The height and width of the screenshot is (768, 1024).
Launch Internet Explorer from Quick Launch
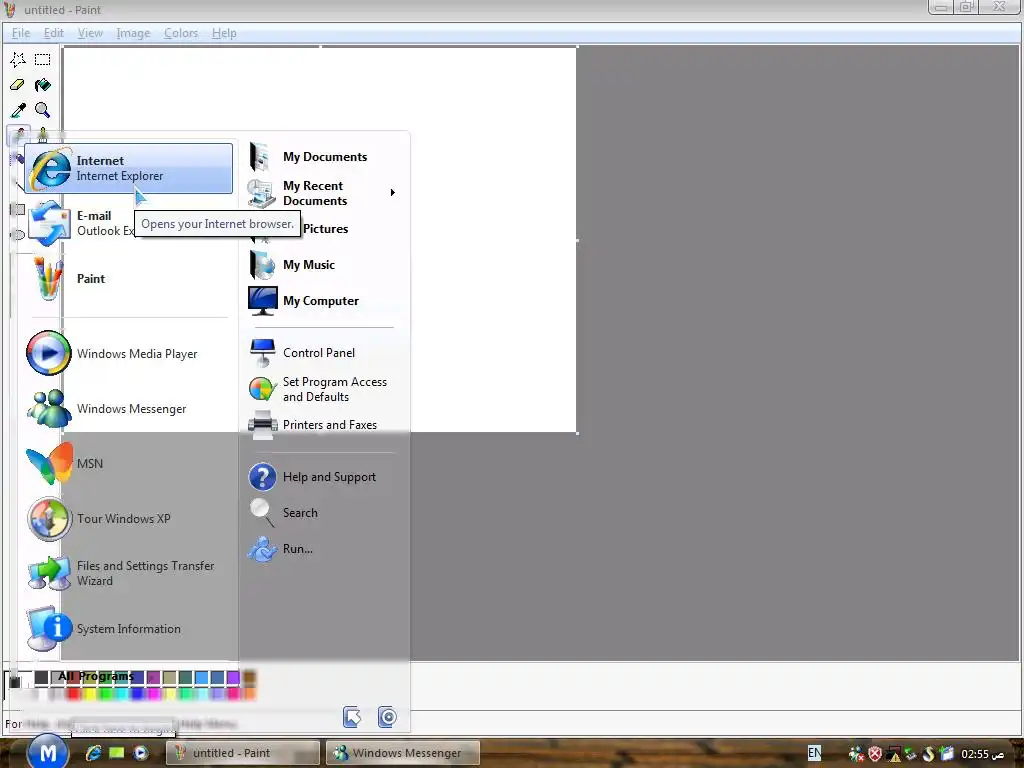[93, 753]
